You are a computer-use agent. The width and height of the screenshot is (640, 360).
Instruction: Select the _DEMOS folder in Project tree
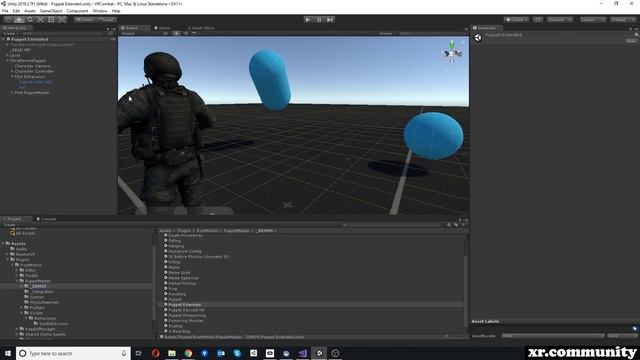tap(38, 286)
